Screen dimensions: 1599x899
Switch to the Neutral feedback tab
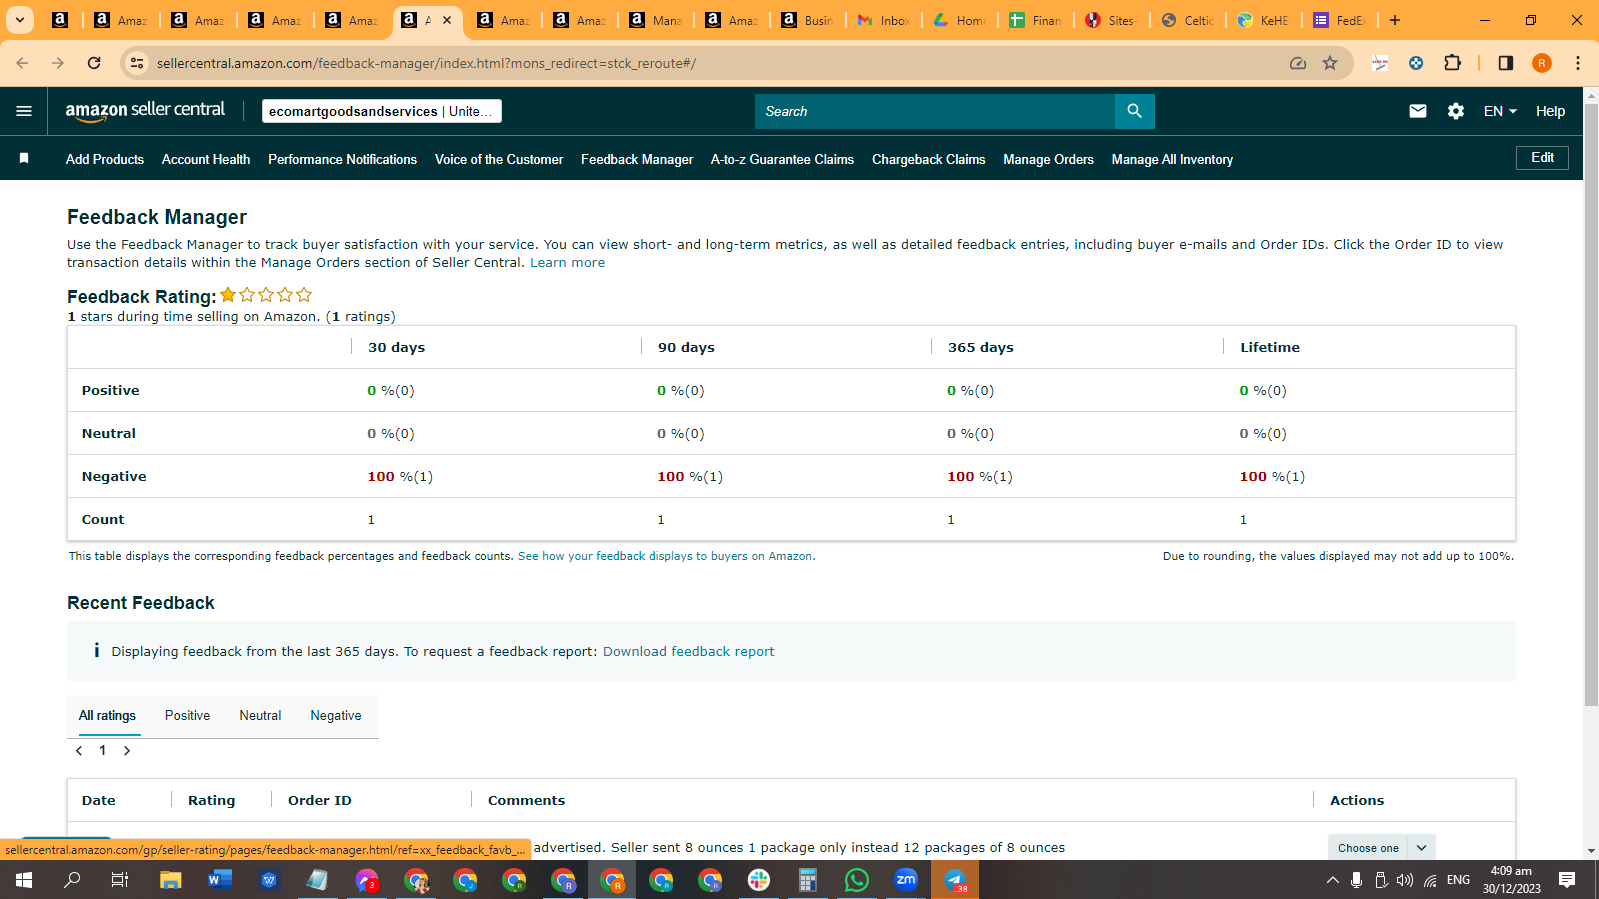260,716
